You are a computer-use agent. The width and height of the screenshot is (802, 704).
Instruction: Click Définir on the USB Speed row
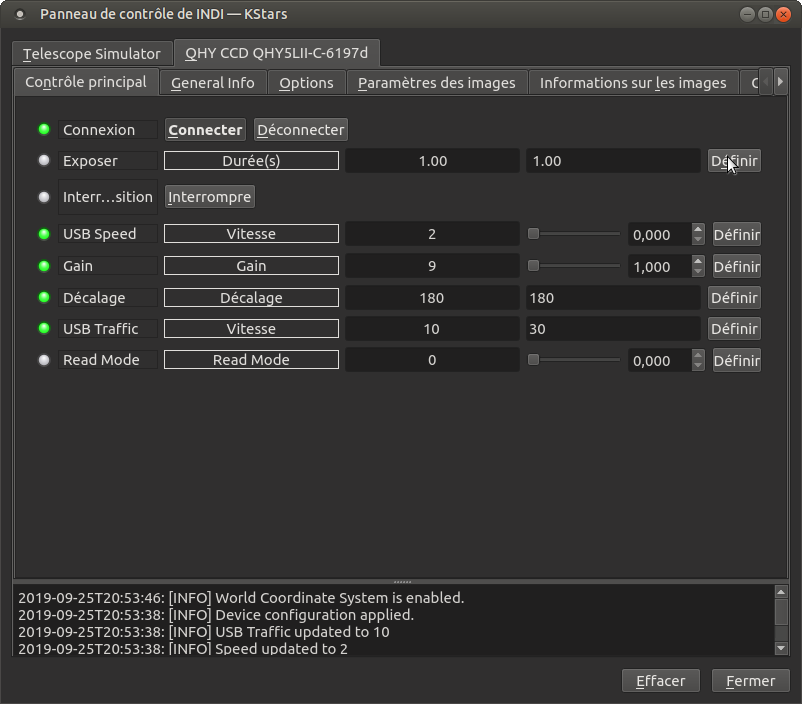click(x=737, y=235)
